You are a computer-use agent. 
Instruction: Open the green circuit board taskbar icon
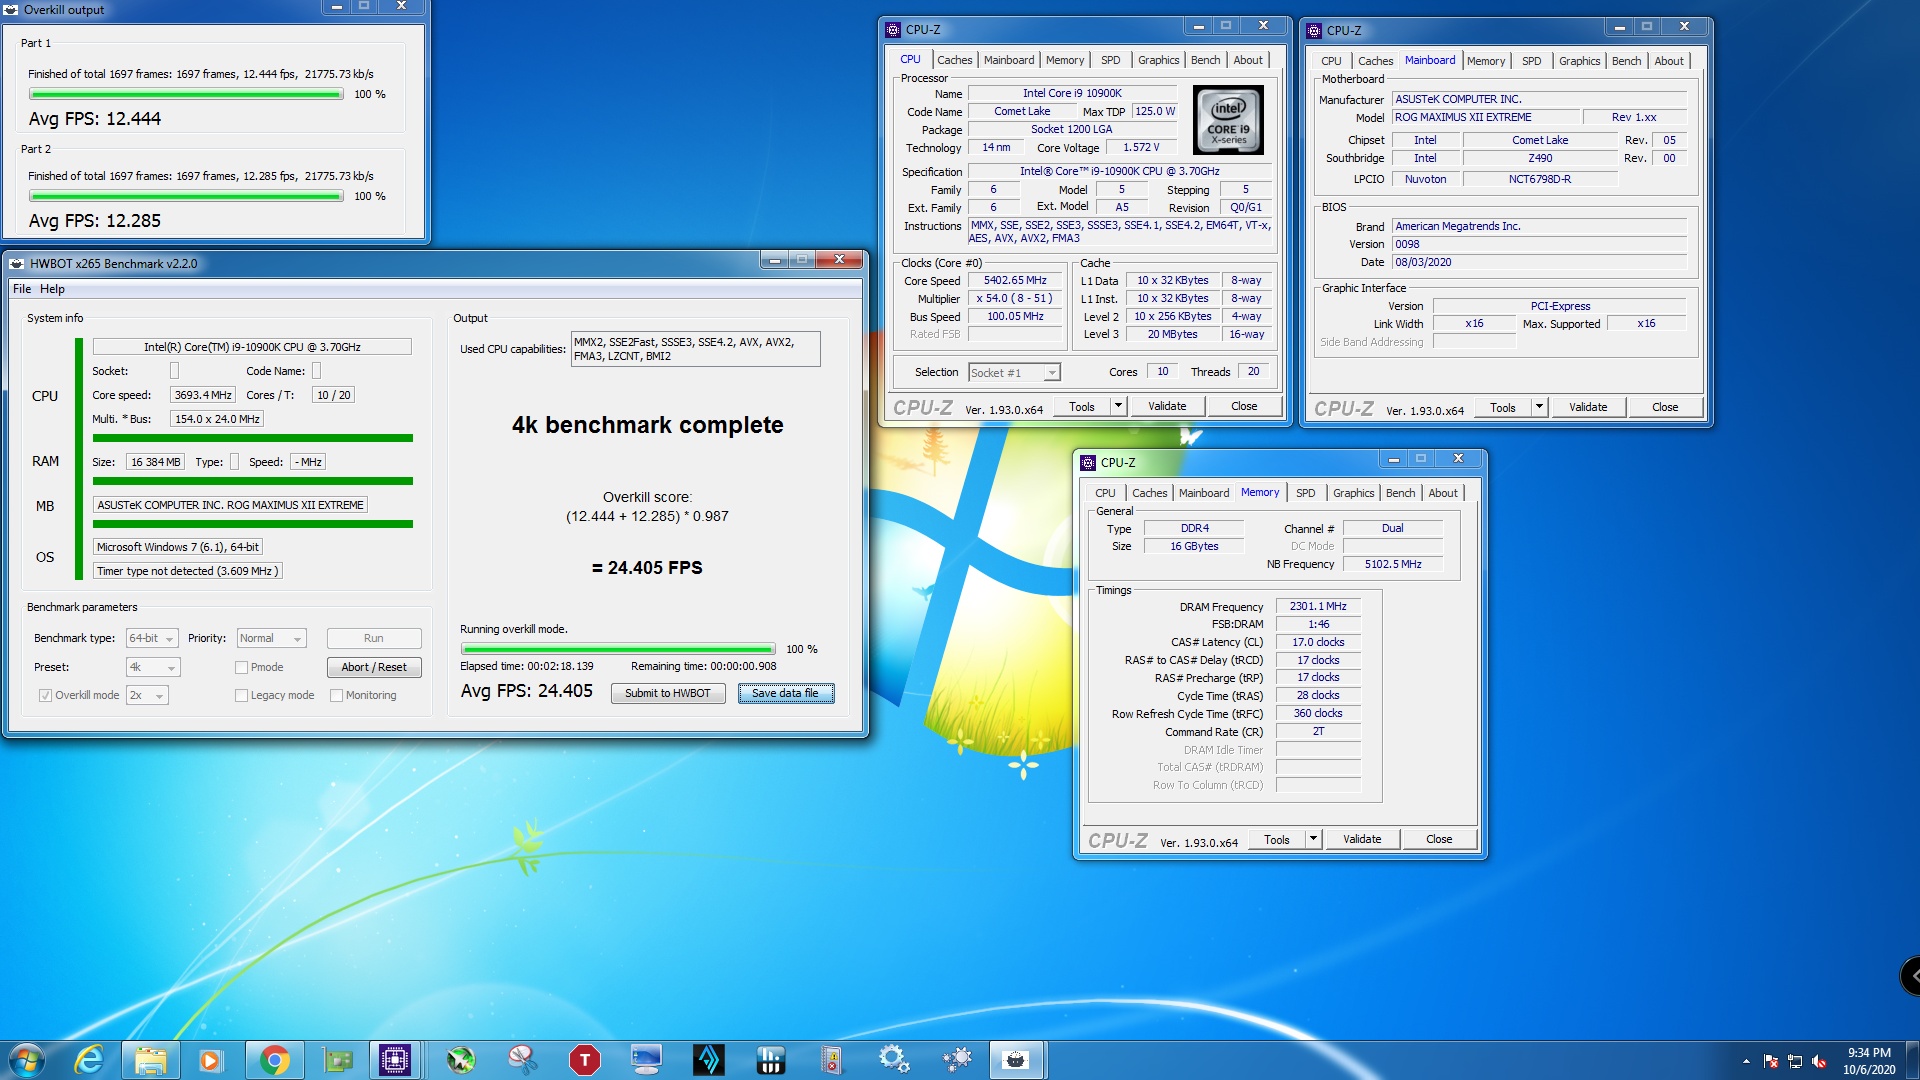[x=336, y=1059]
